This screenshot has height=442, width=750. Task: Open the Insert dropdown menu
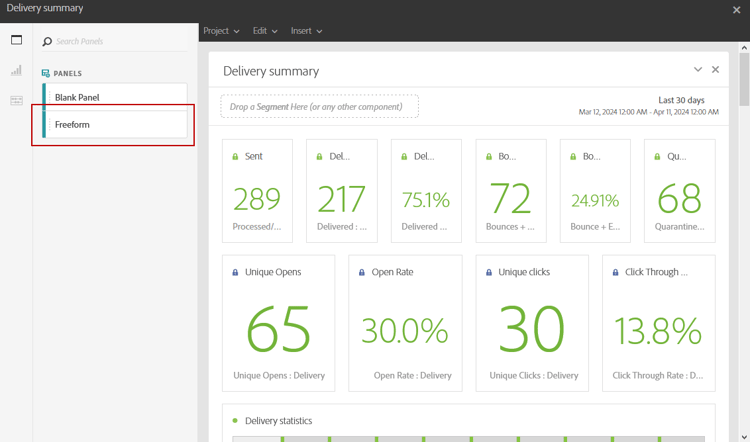pyautogui.click(x=306, y=31)
